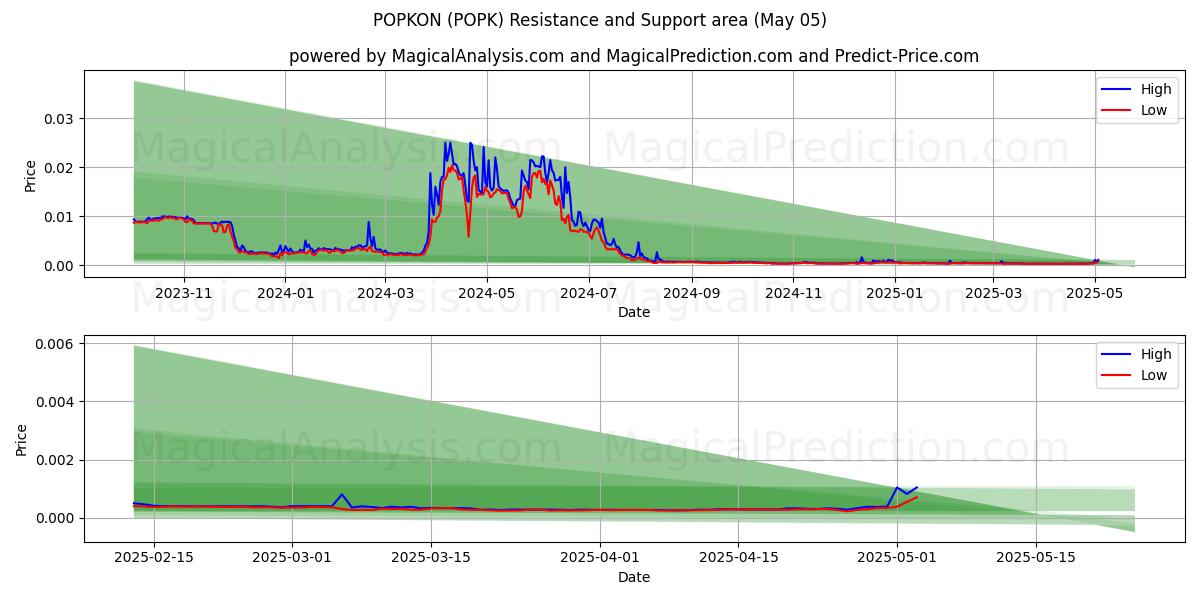Click the '2023-11' date tick on top chart
The image size is (1200, 600).
[x=184, y=293]
